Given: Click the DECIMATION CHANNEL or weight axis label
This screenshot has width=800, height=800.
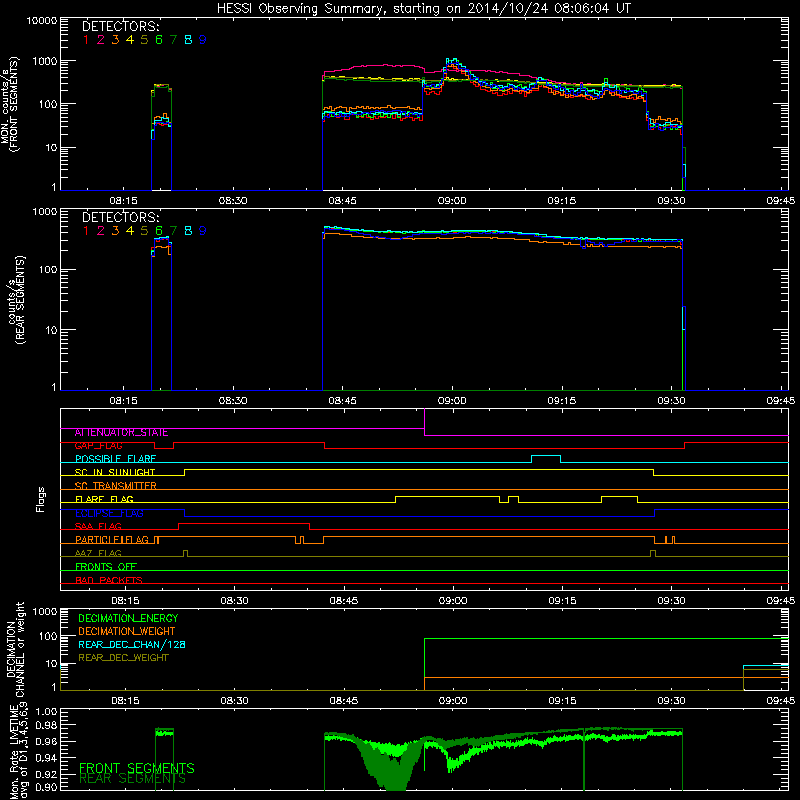Looking at the screenshot, I should tap(14, 649).
